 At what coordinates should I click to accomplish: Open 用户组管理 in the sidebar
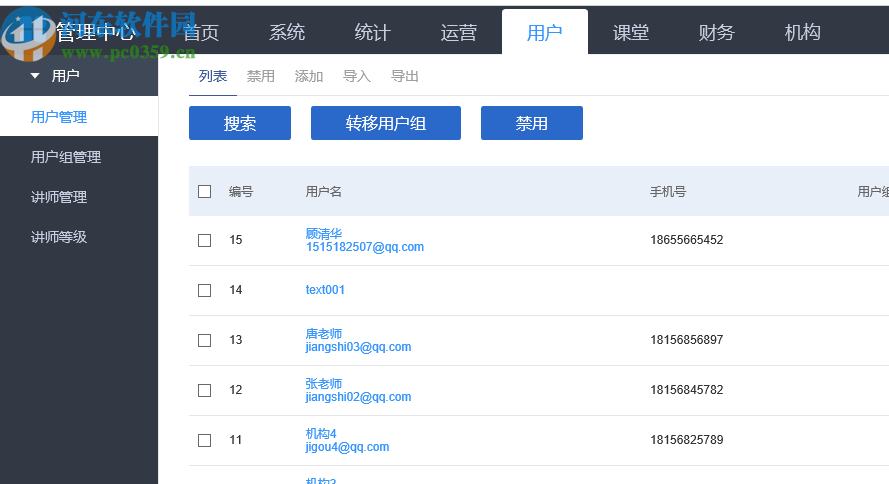[66, 157]
